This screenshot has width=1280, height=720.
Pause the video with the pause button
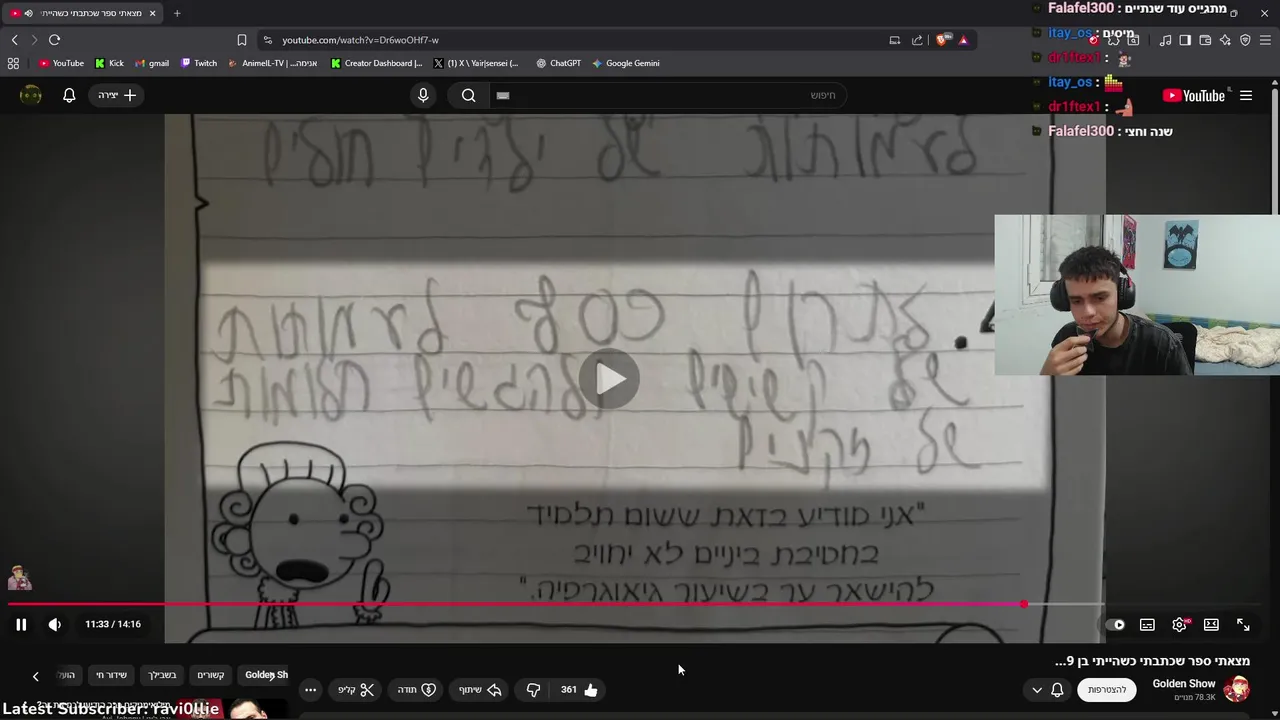21,624
